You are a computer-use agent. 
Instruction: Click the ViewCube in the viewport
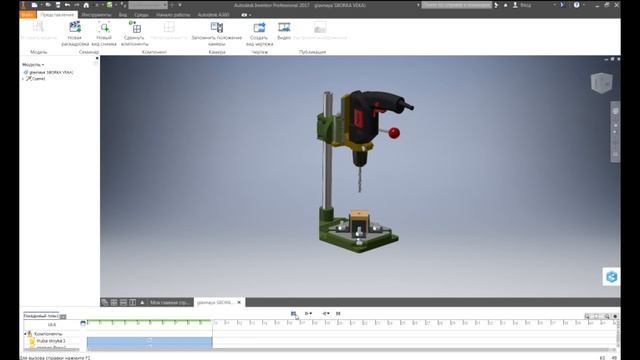coord(602,83)
